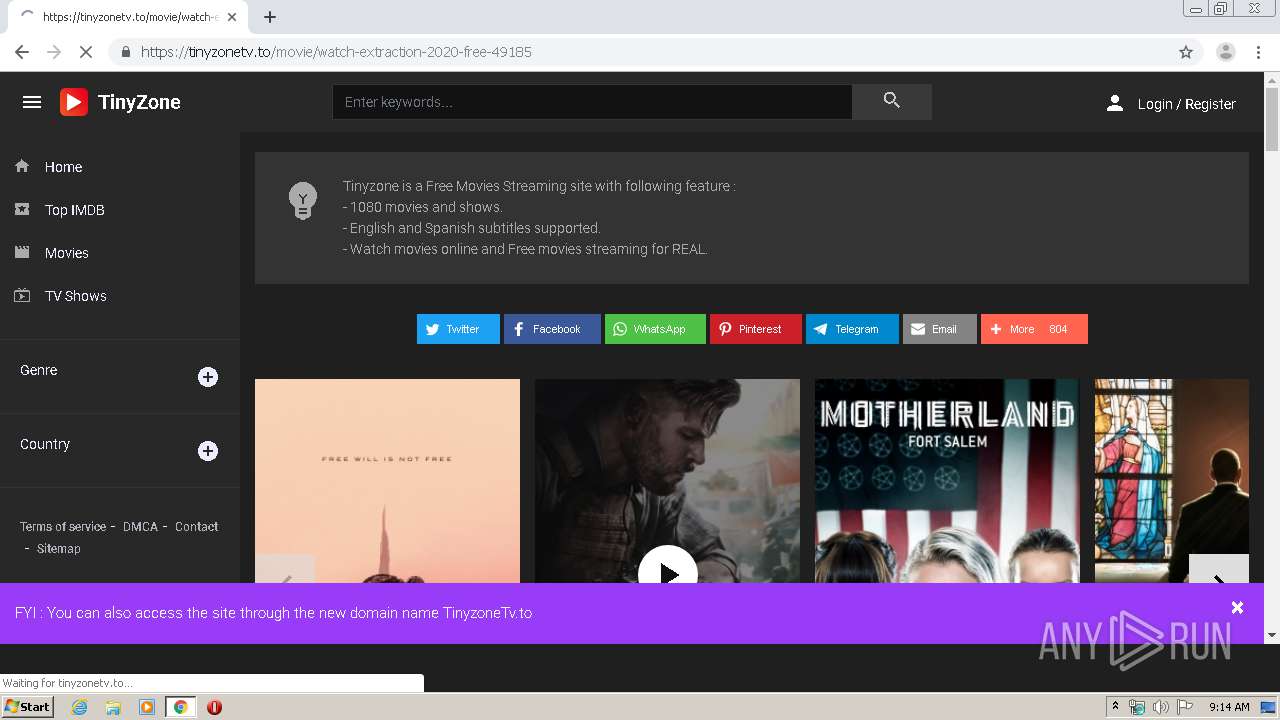This screenshot has width=1280, height=720.
Task: Go to previous carousel slide
Action: pyautogui.click(x=285, y=570)
